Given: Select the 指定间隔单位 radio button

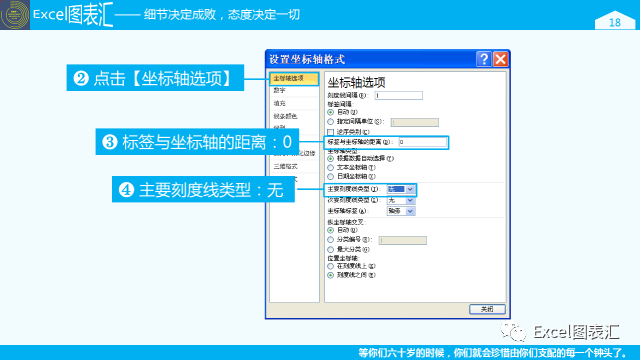Looking at the screenshot, I should point(331,122).
